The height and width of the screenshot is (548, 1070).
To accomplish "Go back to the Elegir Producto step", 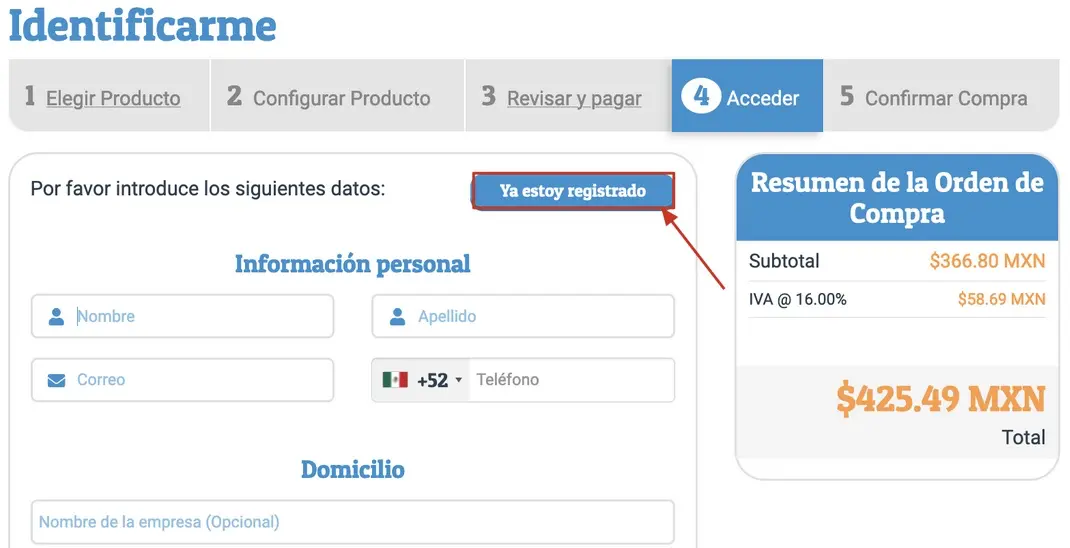I will click(x=113, y=98).
